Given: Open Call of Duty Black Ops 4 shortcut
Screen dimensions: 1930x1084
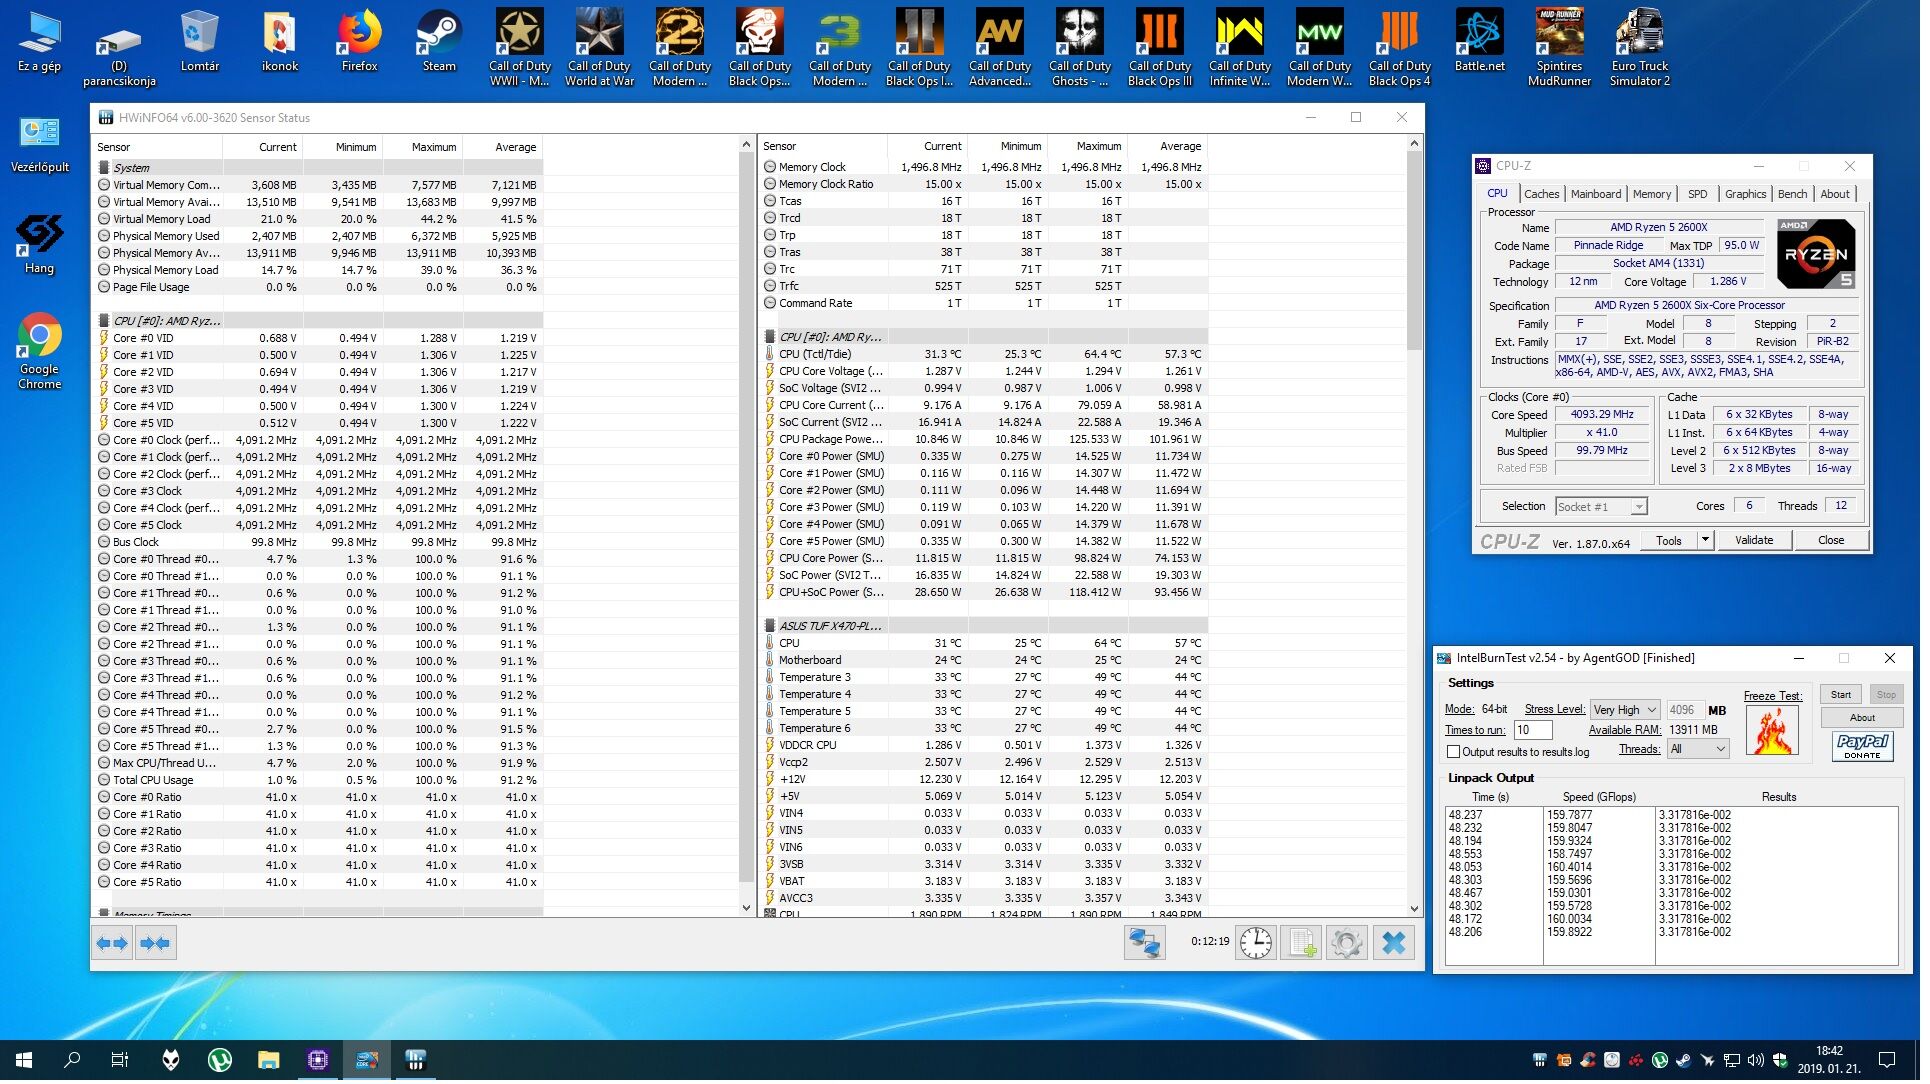Looking at the screenshot, I should coord(1407,48).
